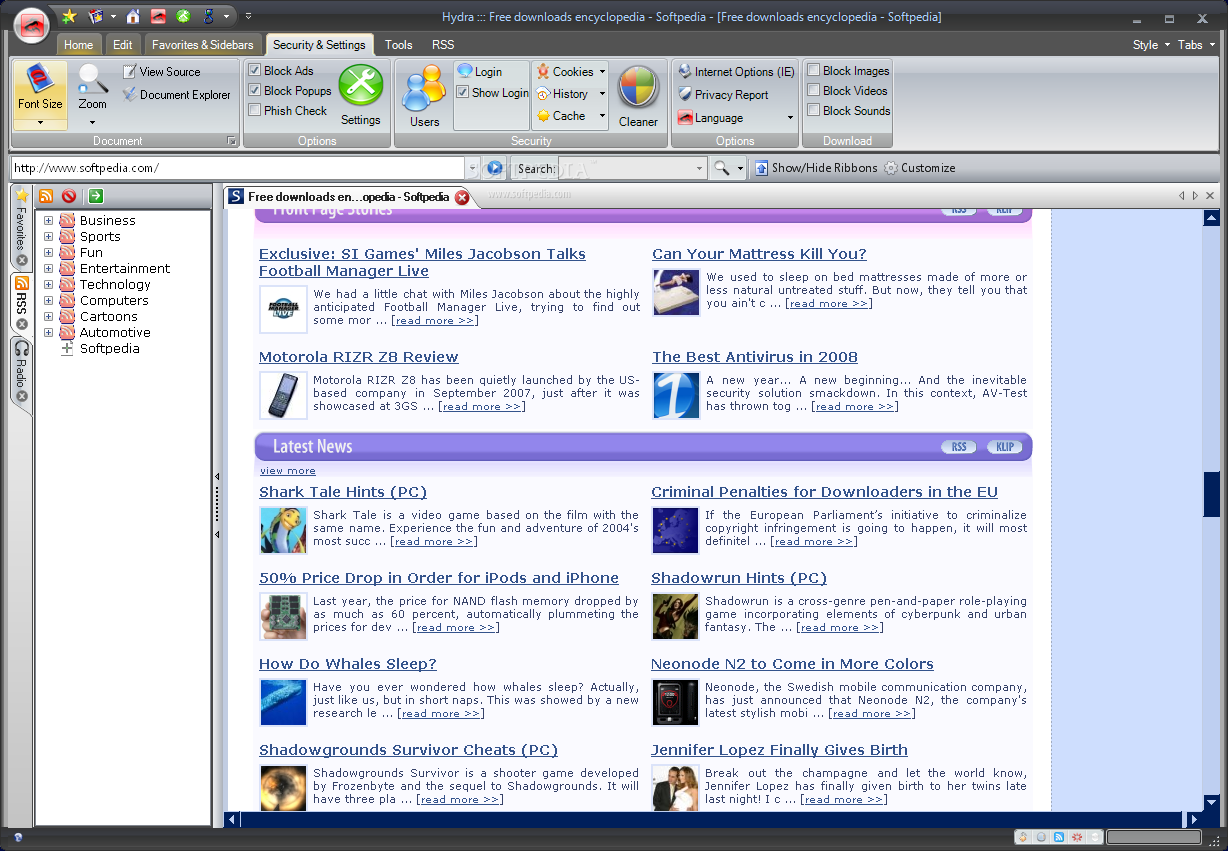Click the vertical scrollbar thumb of page
The width and height of the screenshot is (1228, 851).
1212,493
